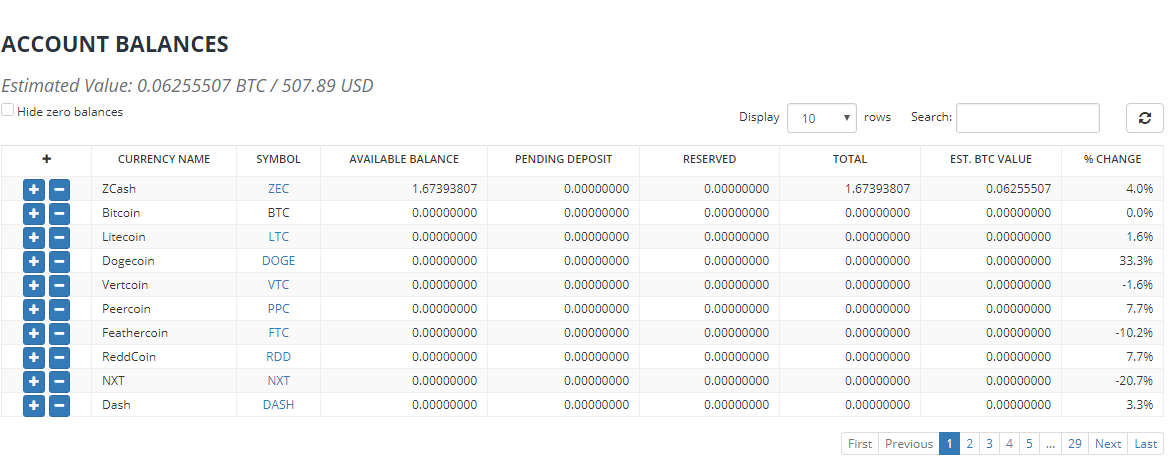Click the plus deposit button for Dogecoin
This screenshot has height=473, width=1173.
tap(34, 261)
